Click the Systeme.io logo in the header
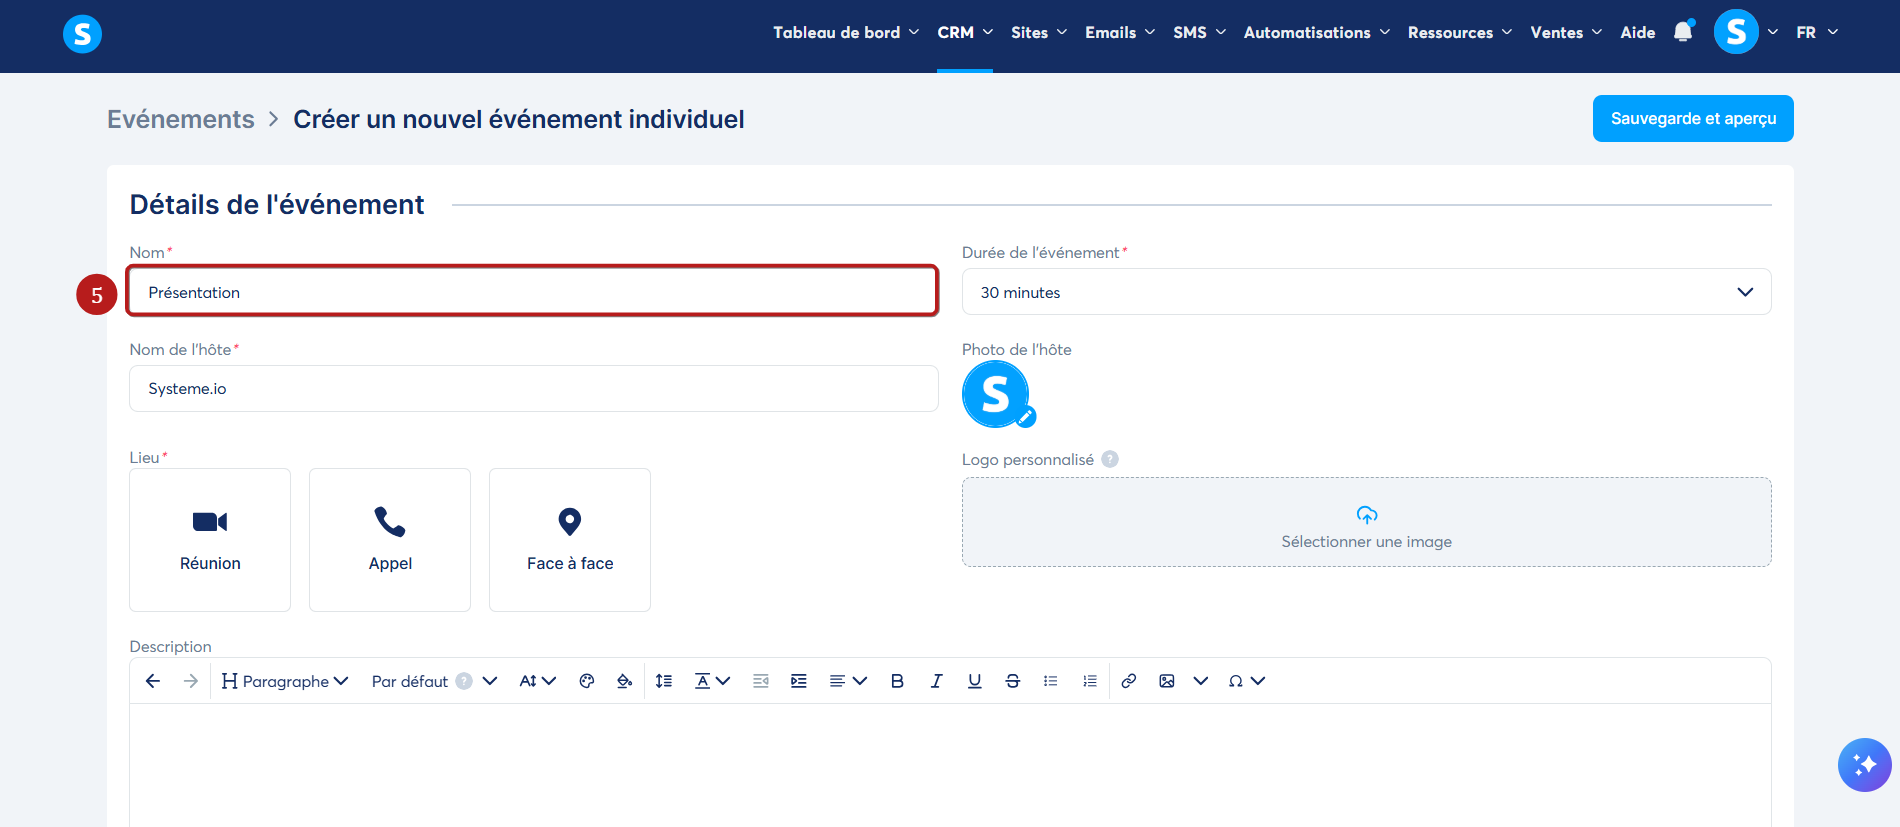Image resolution: width=1900 pixels, height=827 pixels. 82,34
